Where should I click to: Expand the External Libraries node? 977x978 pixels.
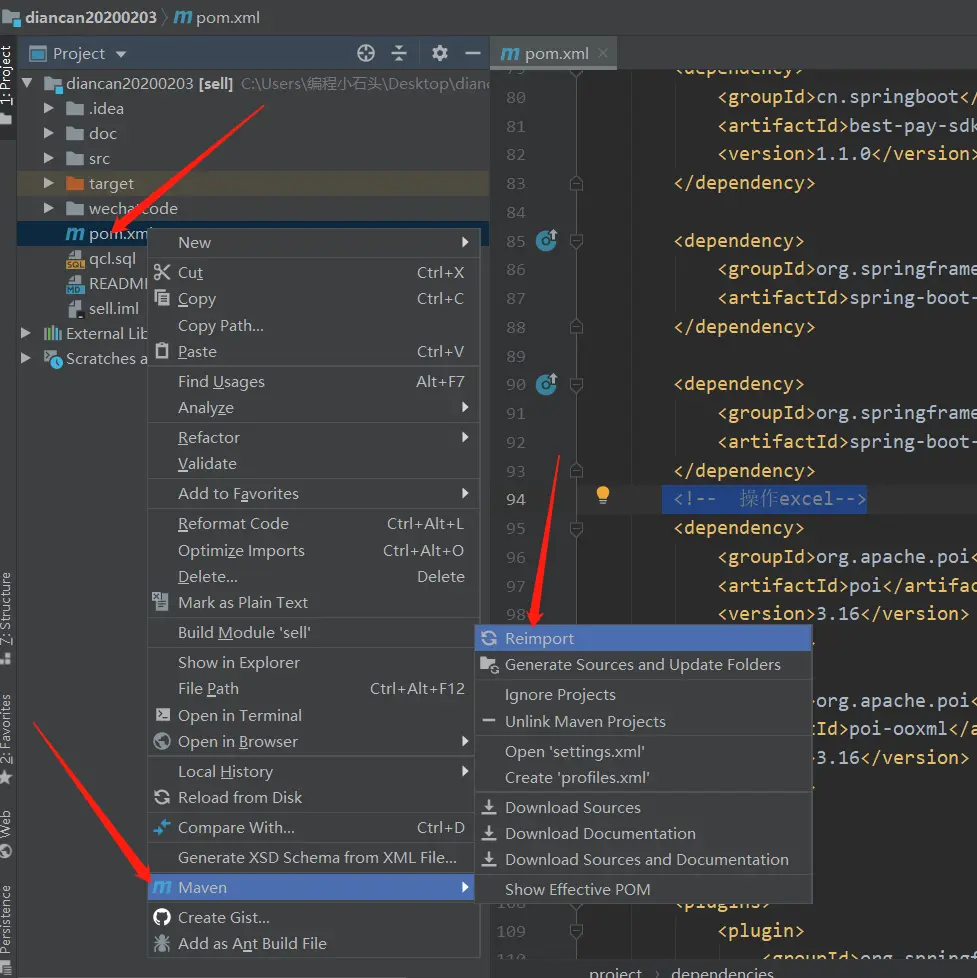coord(26,333)
